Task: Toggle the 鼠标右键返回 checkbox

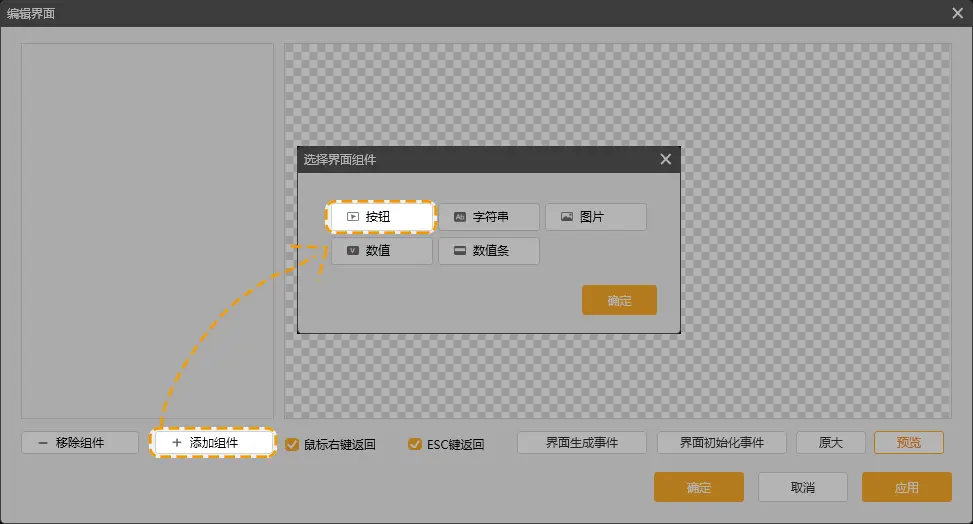Action: click(x=292, y=444)
